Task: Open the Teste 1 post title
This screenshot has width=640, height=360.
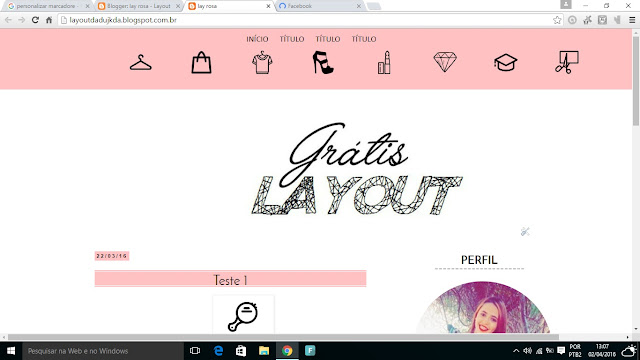Action: click(230, 280)
